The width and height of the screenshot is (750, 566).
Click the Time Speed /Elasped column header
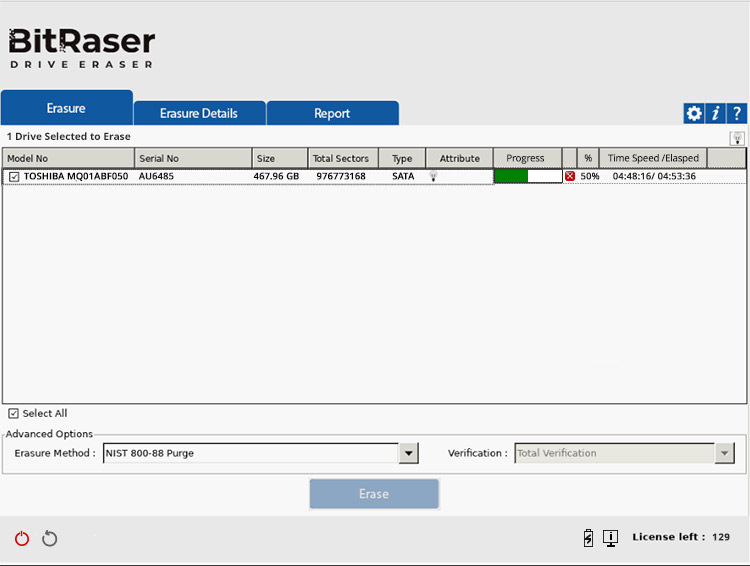point(653,158)
